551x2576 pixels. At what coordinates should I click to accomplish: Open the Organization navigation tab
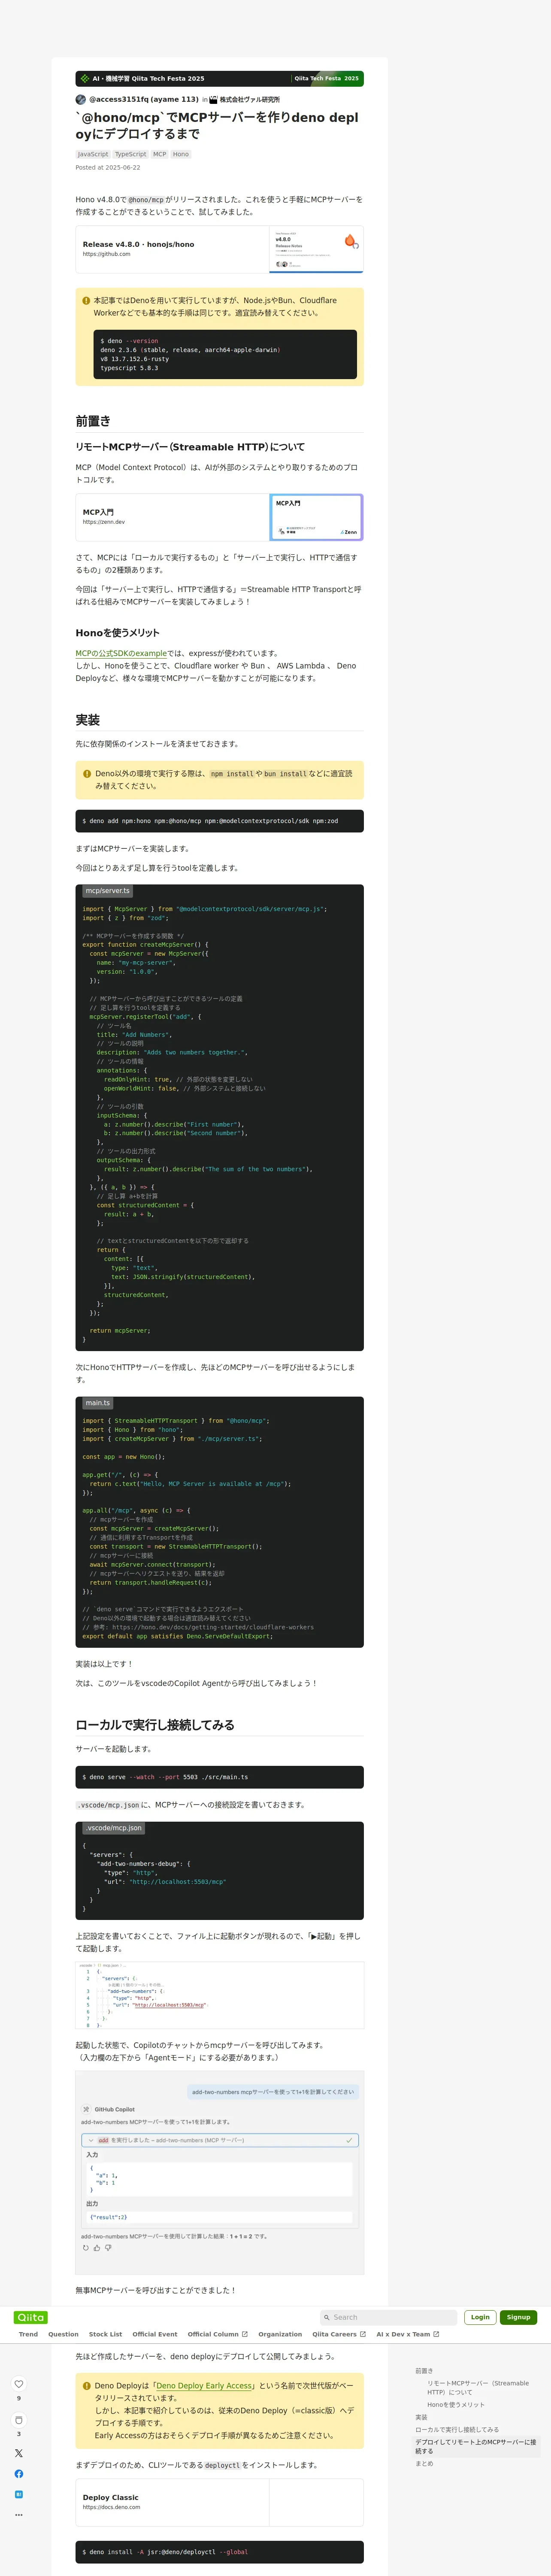(x=280, y=2334)
